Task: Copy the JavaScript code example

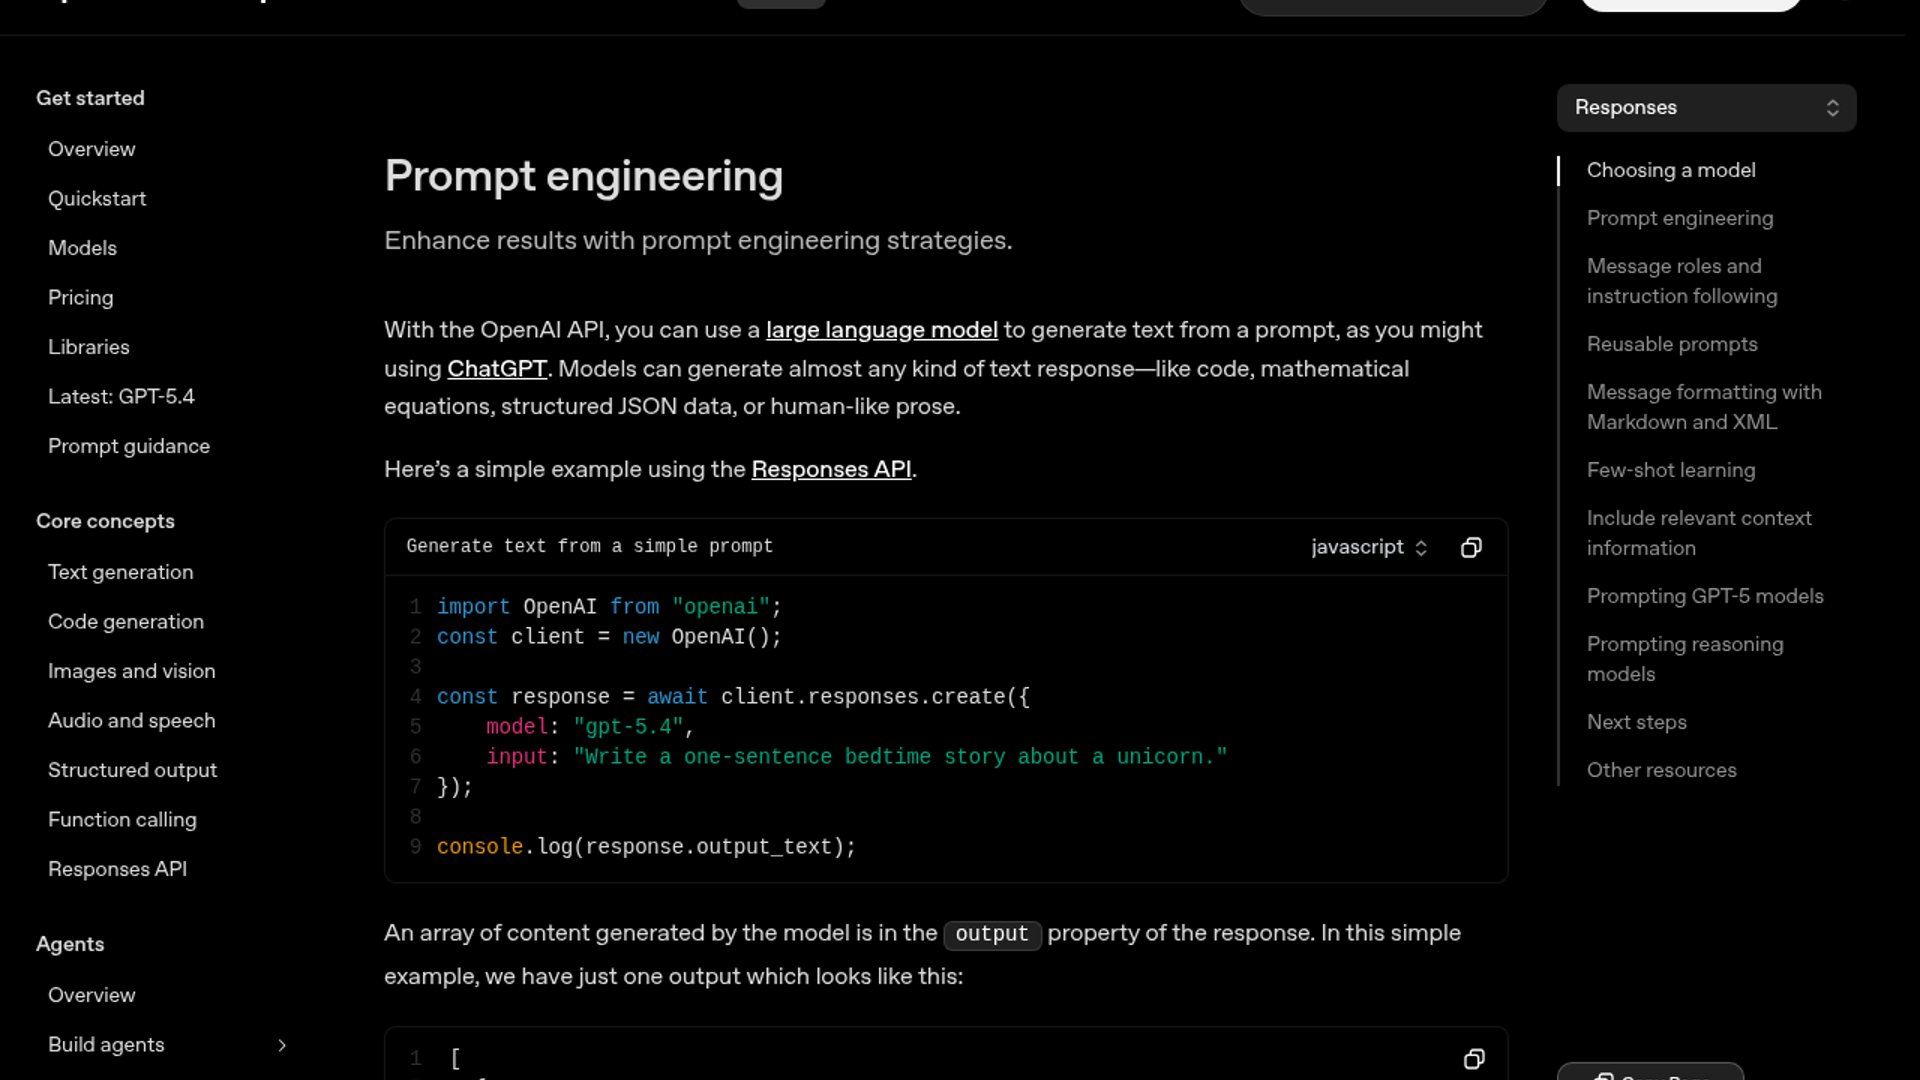Action: tap(1471, 547)
